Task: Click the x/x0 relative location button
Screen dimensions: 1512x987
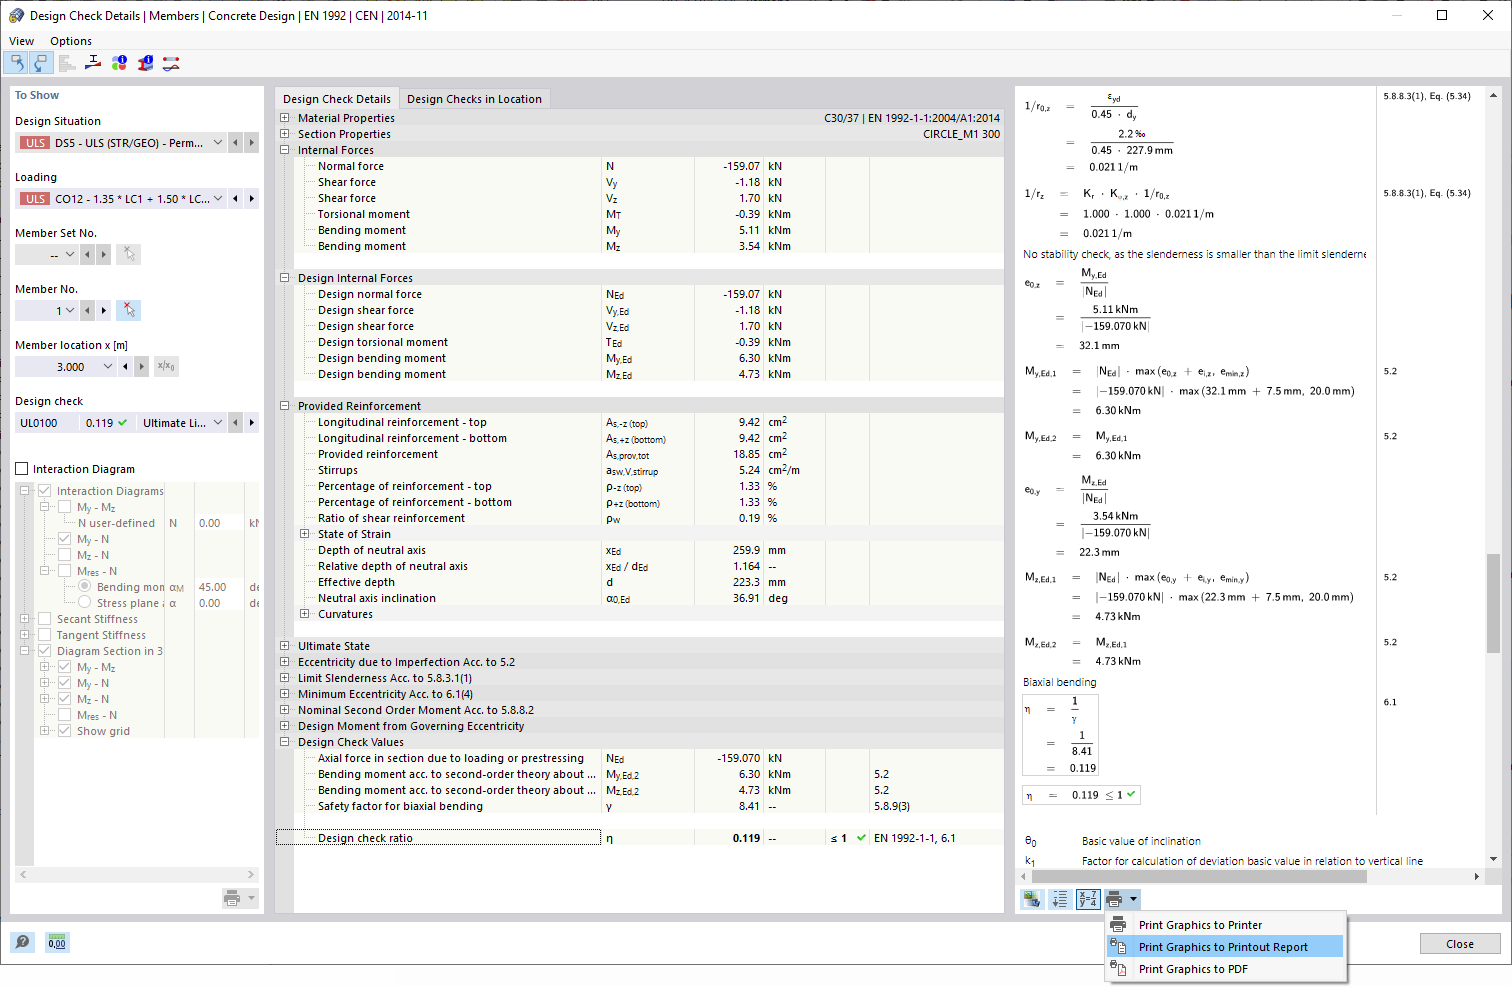Action: (166, 366)
